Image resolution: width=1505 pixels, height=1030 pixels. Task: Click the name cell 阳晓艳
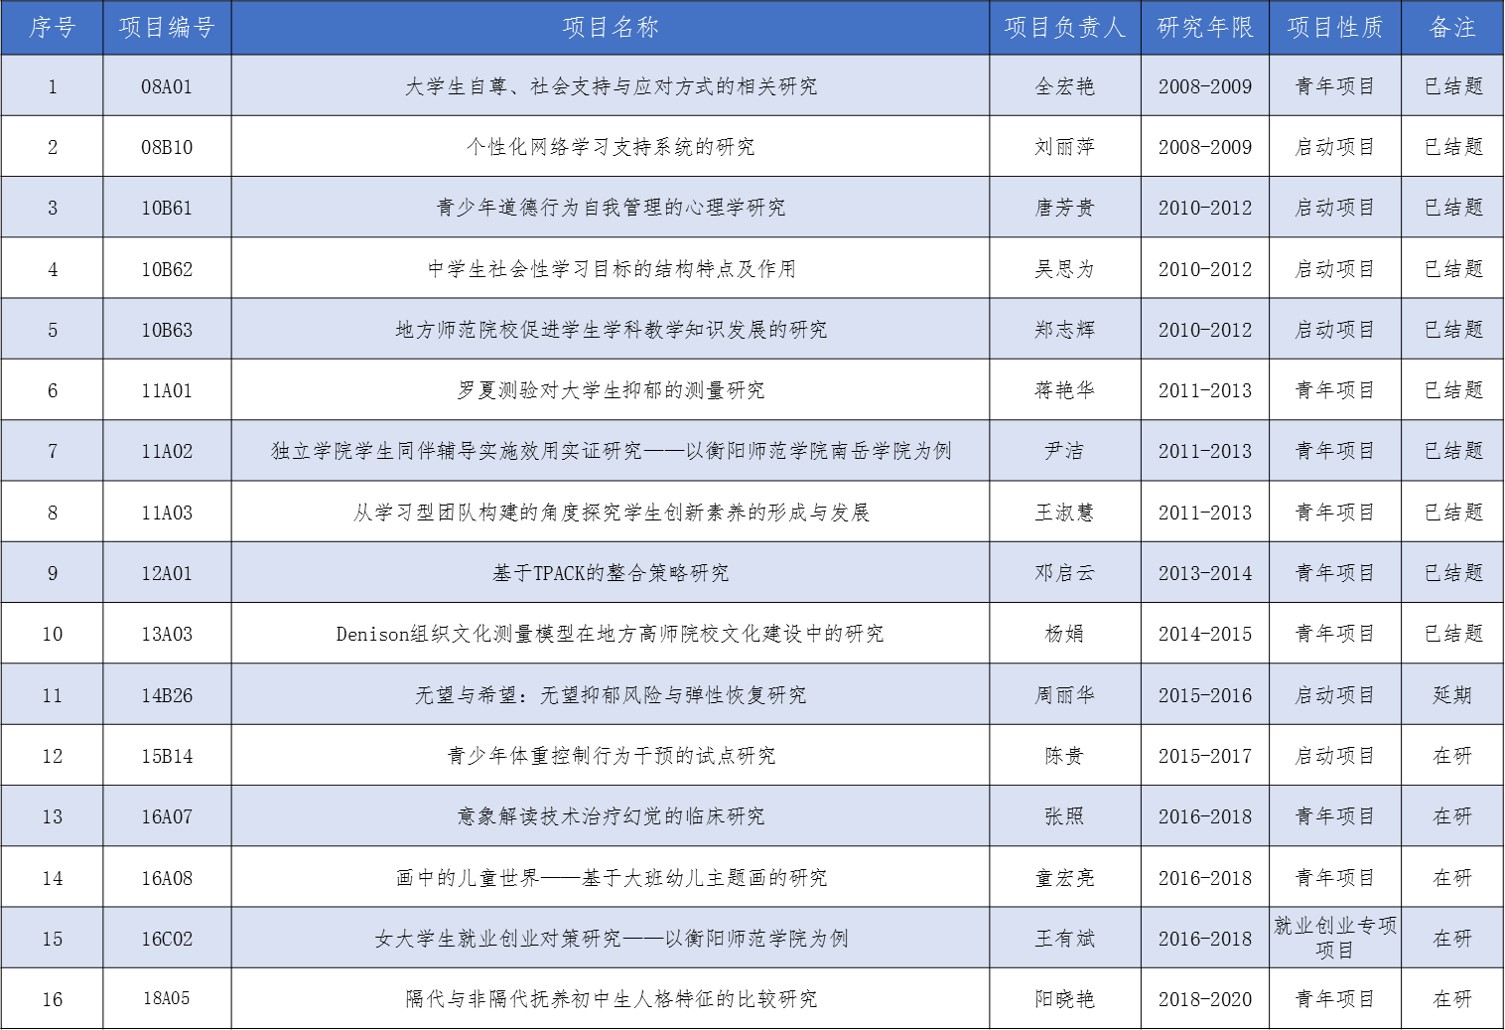[x=1065, y=999]
